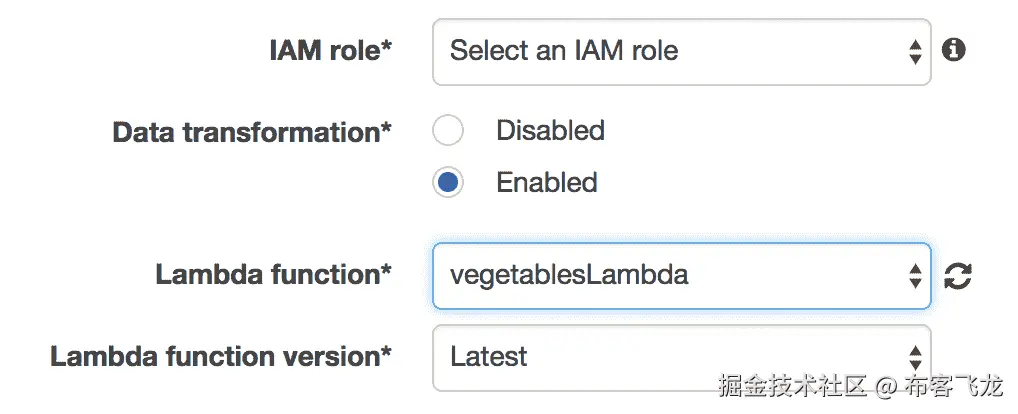Image resolution: width=1018 pixels, height=414 pixels.
Task: Select the Enabled radio button
Action: pyautogui.click(x=448, y=183)
